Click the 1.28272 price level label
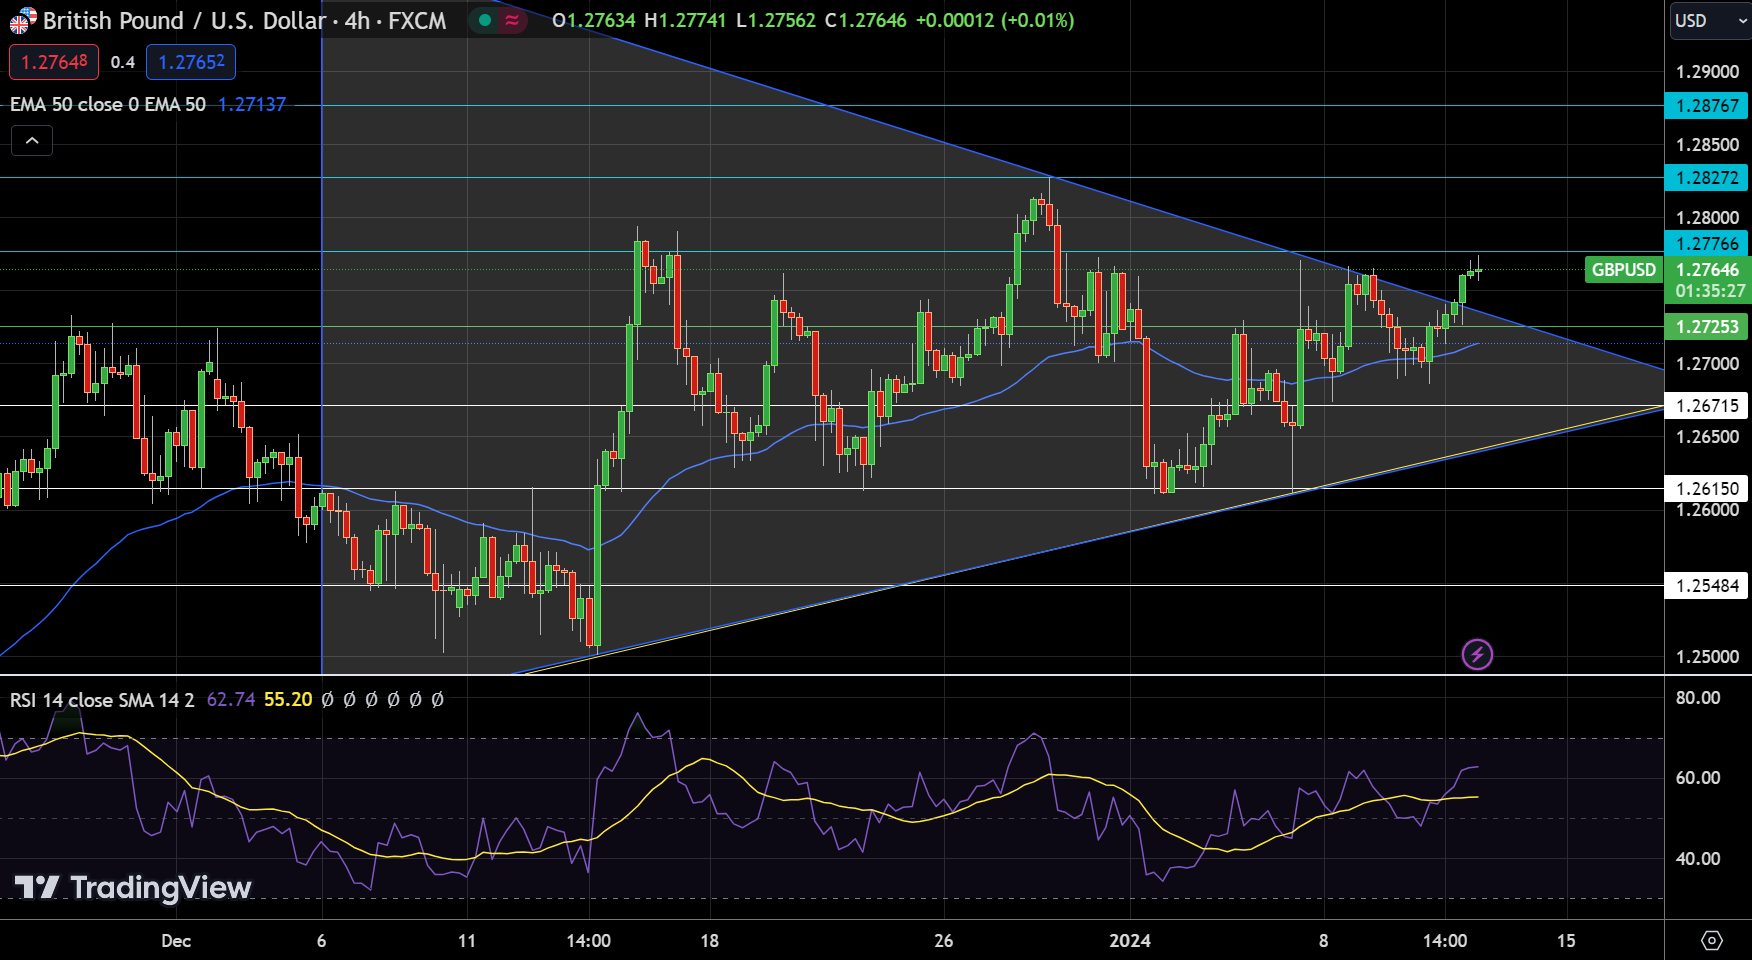The height and width of the screenshot is (960, 1752). (x=1706, y=177)
